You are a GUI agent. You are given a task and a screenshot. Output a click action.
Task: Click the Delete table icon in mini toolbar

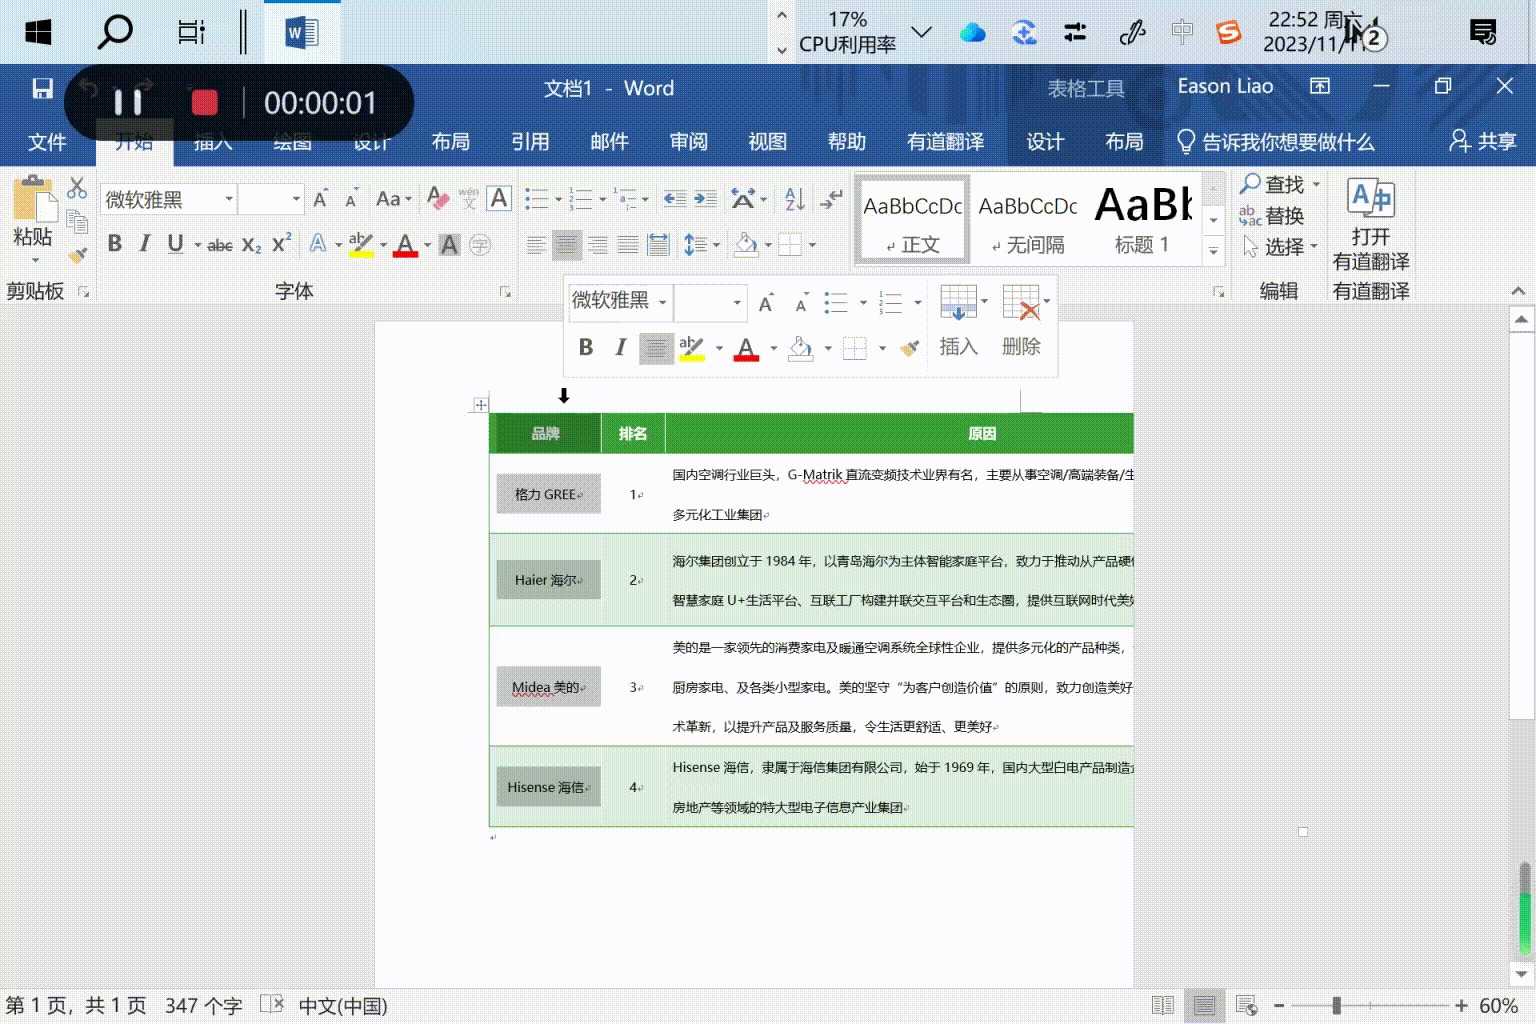coord(1021,302)
